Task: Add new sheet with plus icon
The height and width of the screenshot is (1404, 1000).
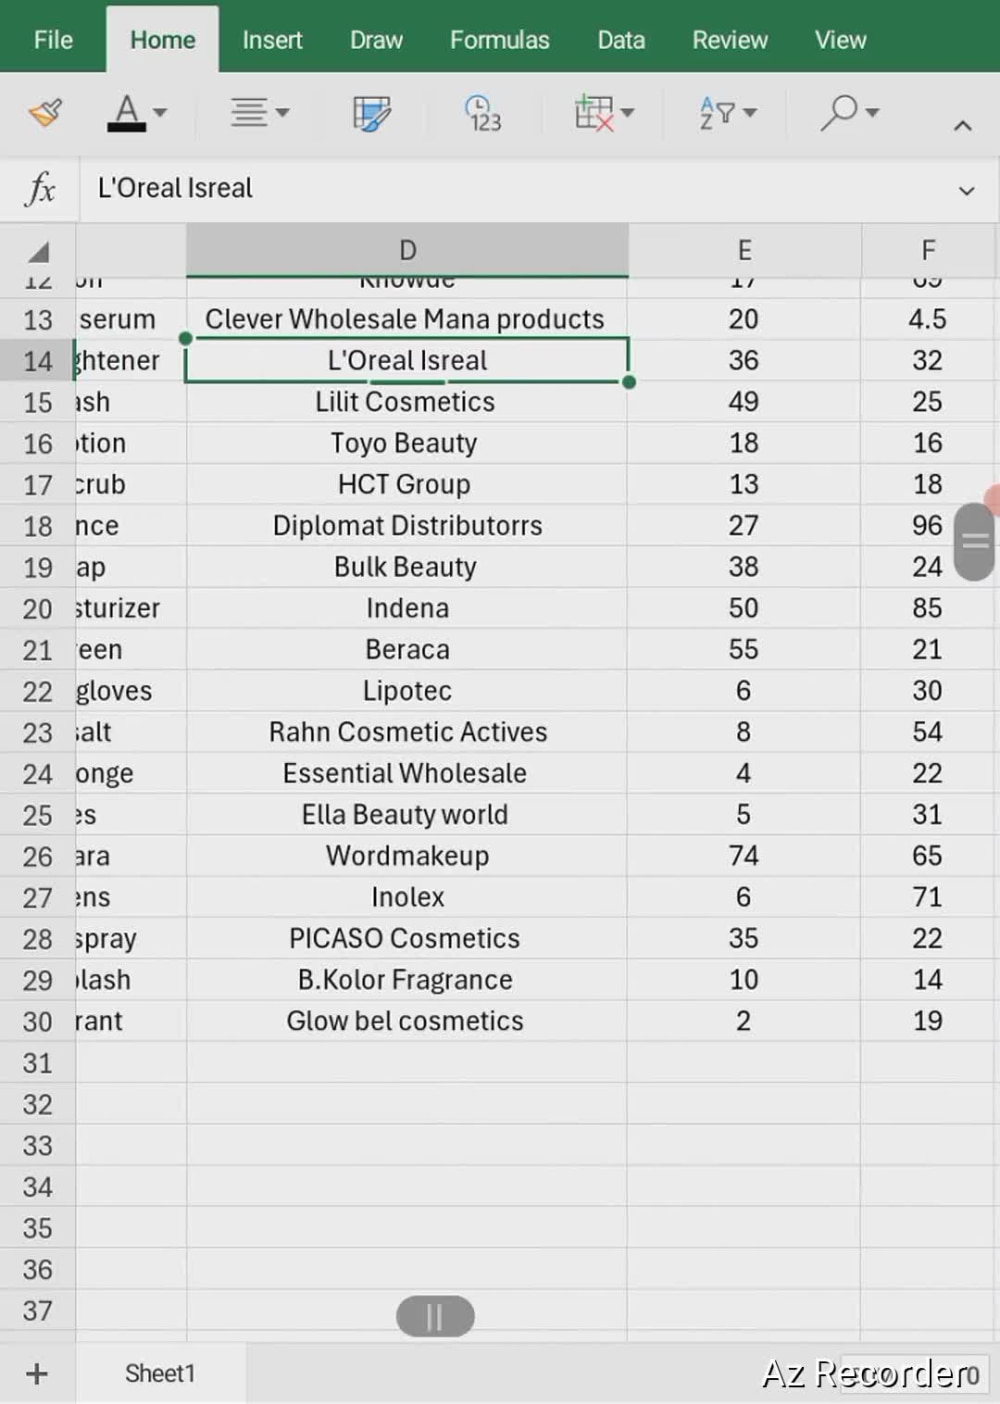Action: pyautogui.click(x=37, y=1374)
